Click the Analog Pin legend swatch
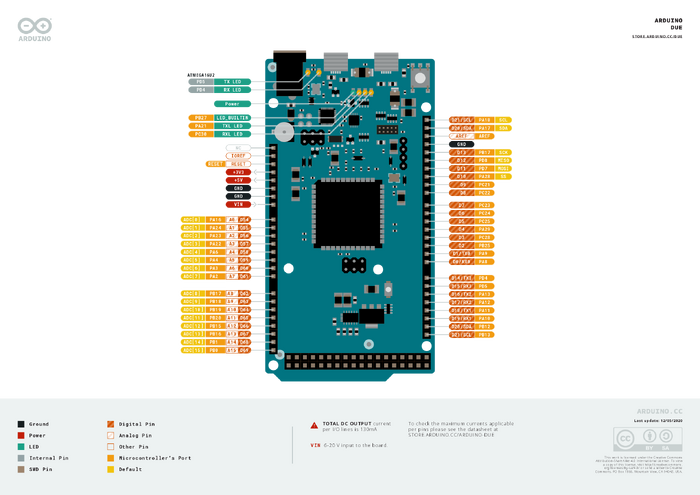Screen dimensions: 700x495 click(x=111, y=435)
